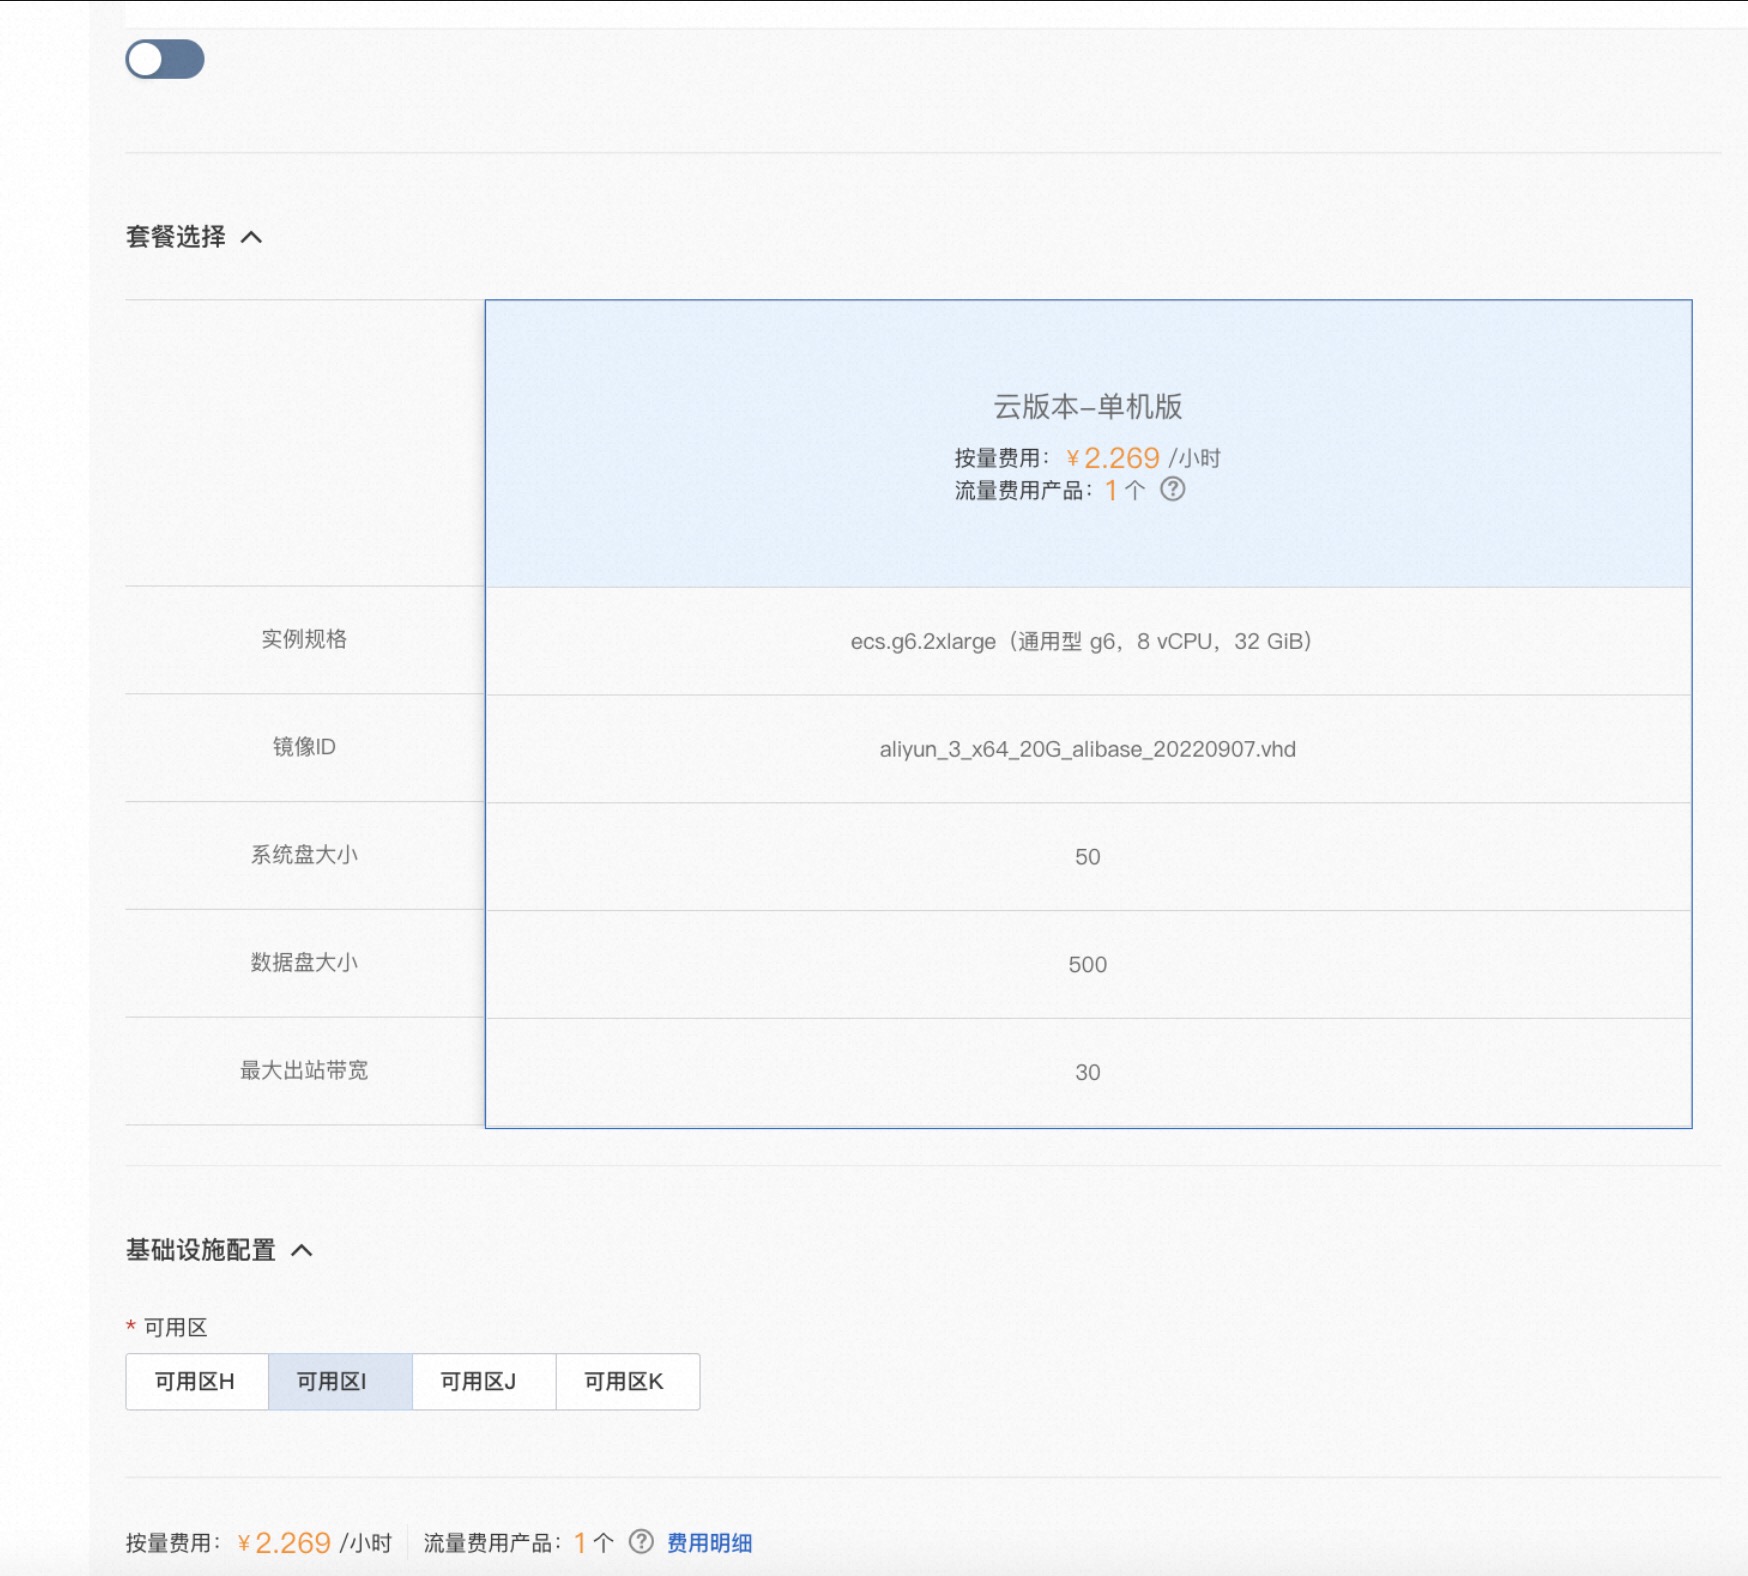Click the 最大出站带宽 row label
1748x1576 pixels.
coord(304,1070)
